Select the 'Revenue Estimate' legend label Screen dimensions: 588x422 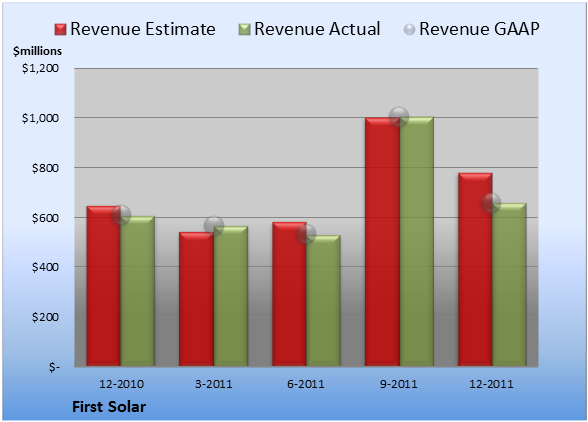coord(143,29)
